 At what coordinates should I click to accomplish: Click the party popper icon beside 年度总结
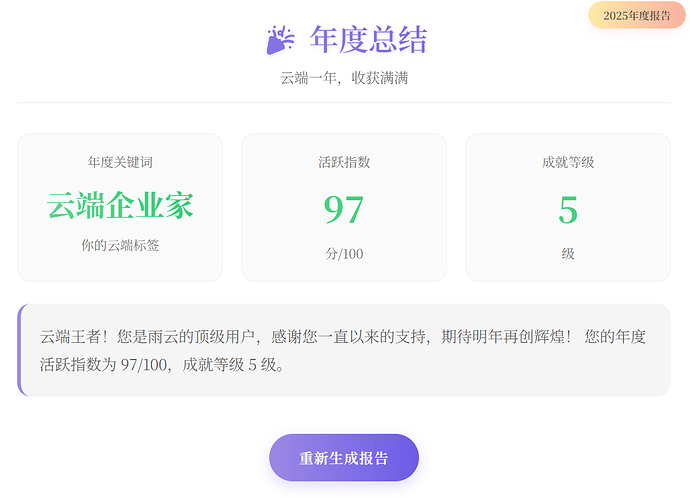click(280, 41)
